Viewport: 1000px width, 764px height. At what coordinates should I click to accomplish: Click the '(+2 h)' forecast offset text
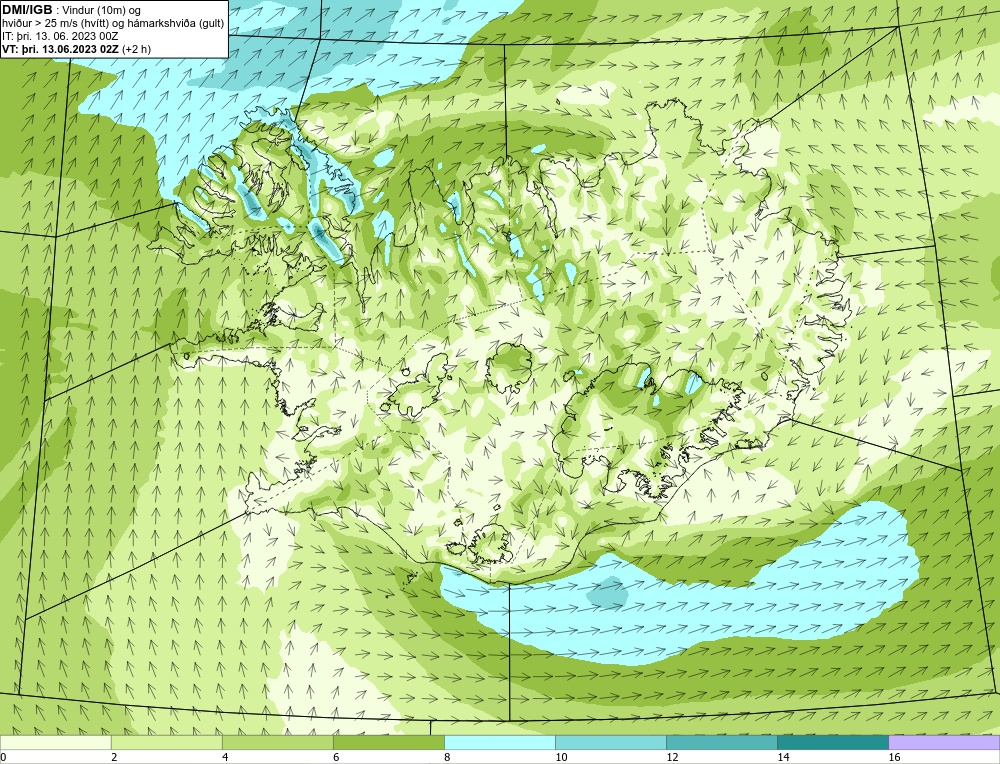click(136, 49)
